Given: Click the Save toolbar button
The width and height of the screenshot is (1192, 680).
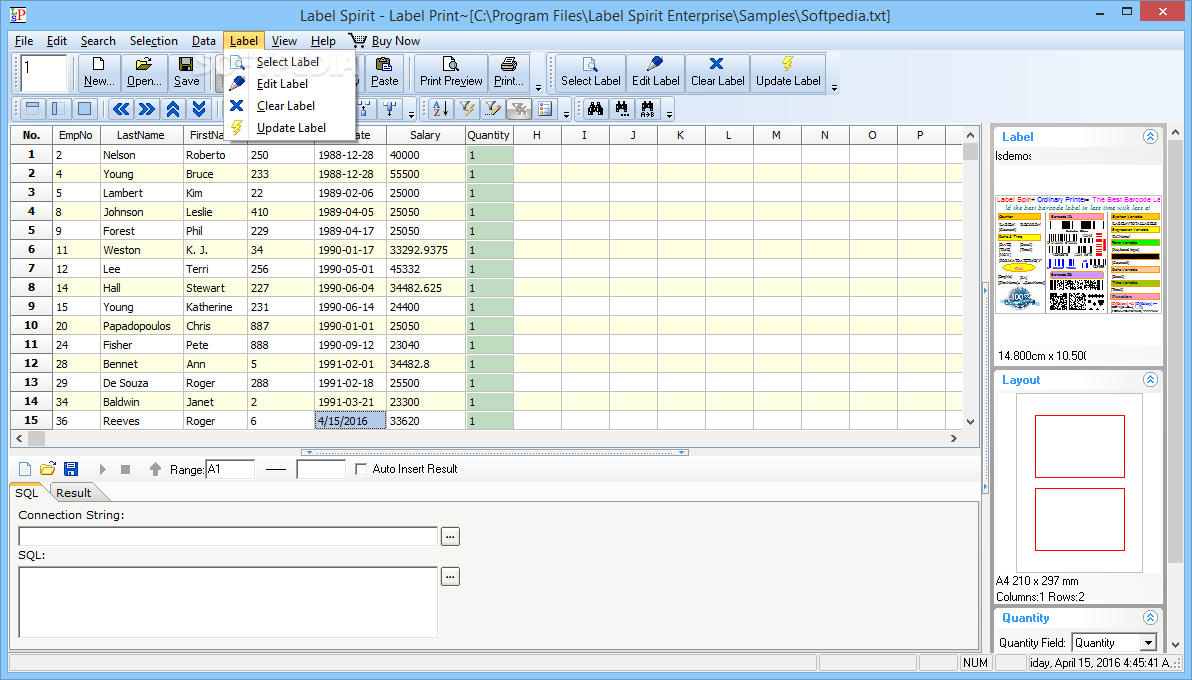Looking at the screenshot, I should [x=186, y=72].
